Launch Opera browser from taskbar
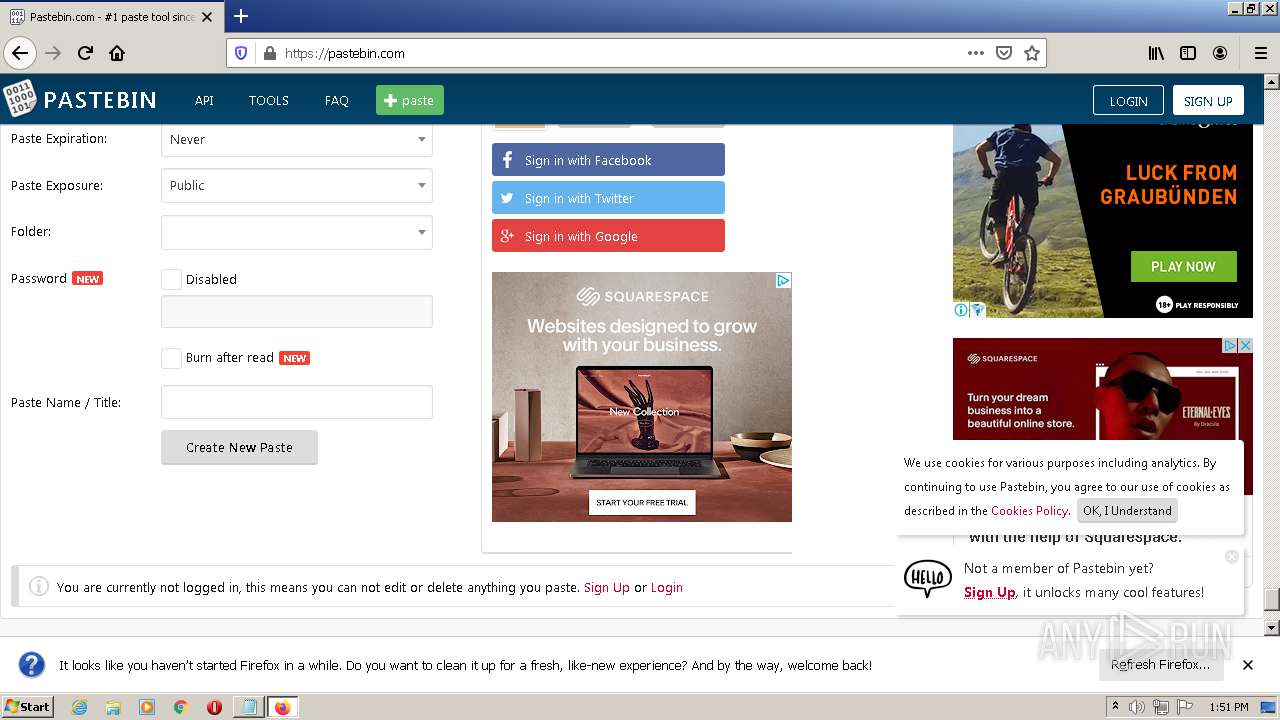The image size is (1280, 720). 214,707
